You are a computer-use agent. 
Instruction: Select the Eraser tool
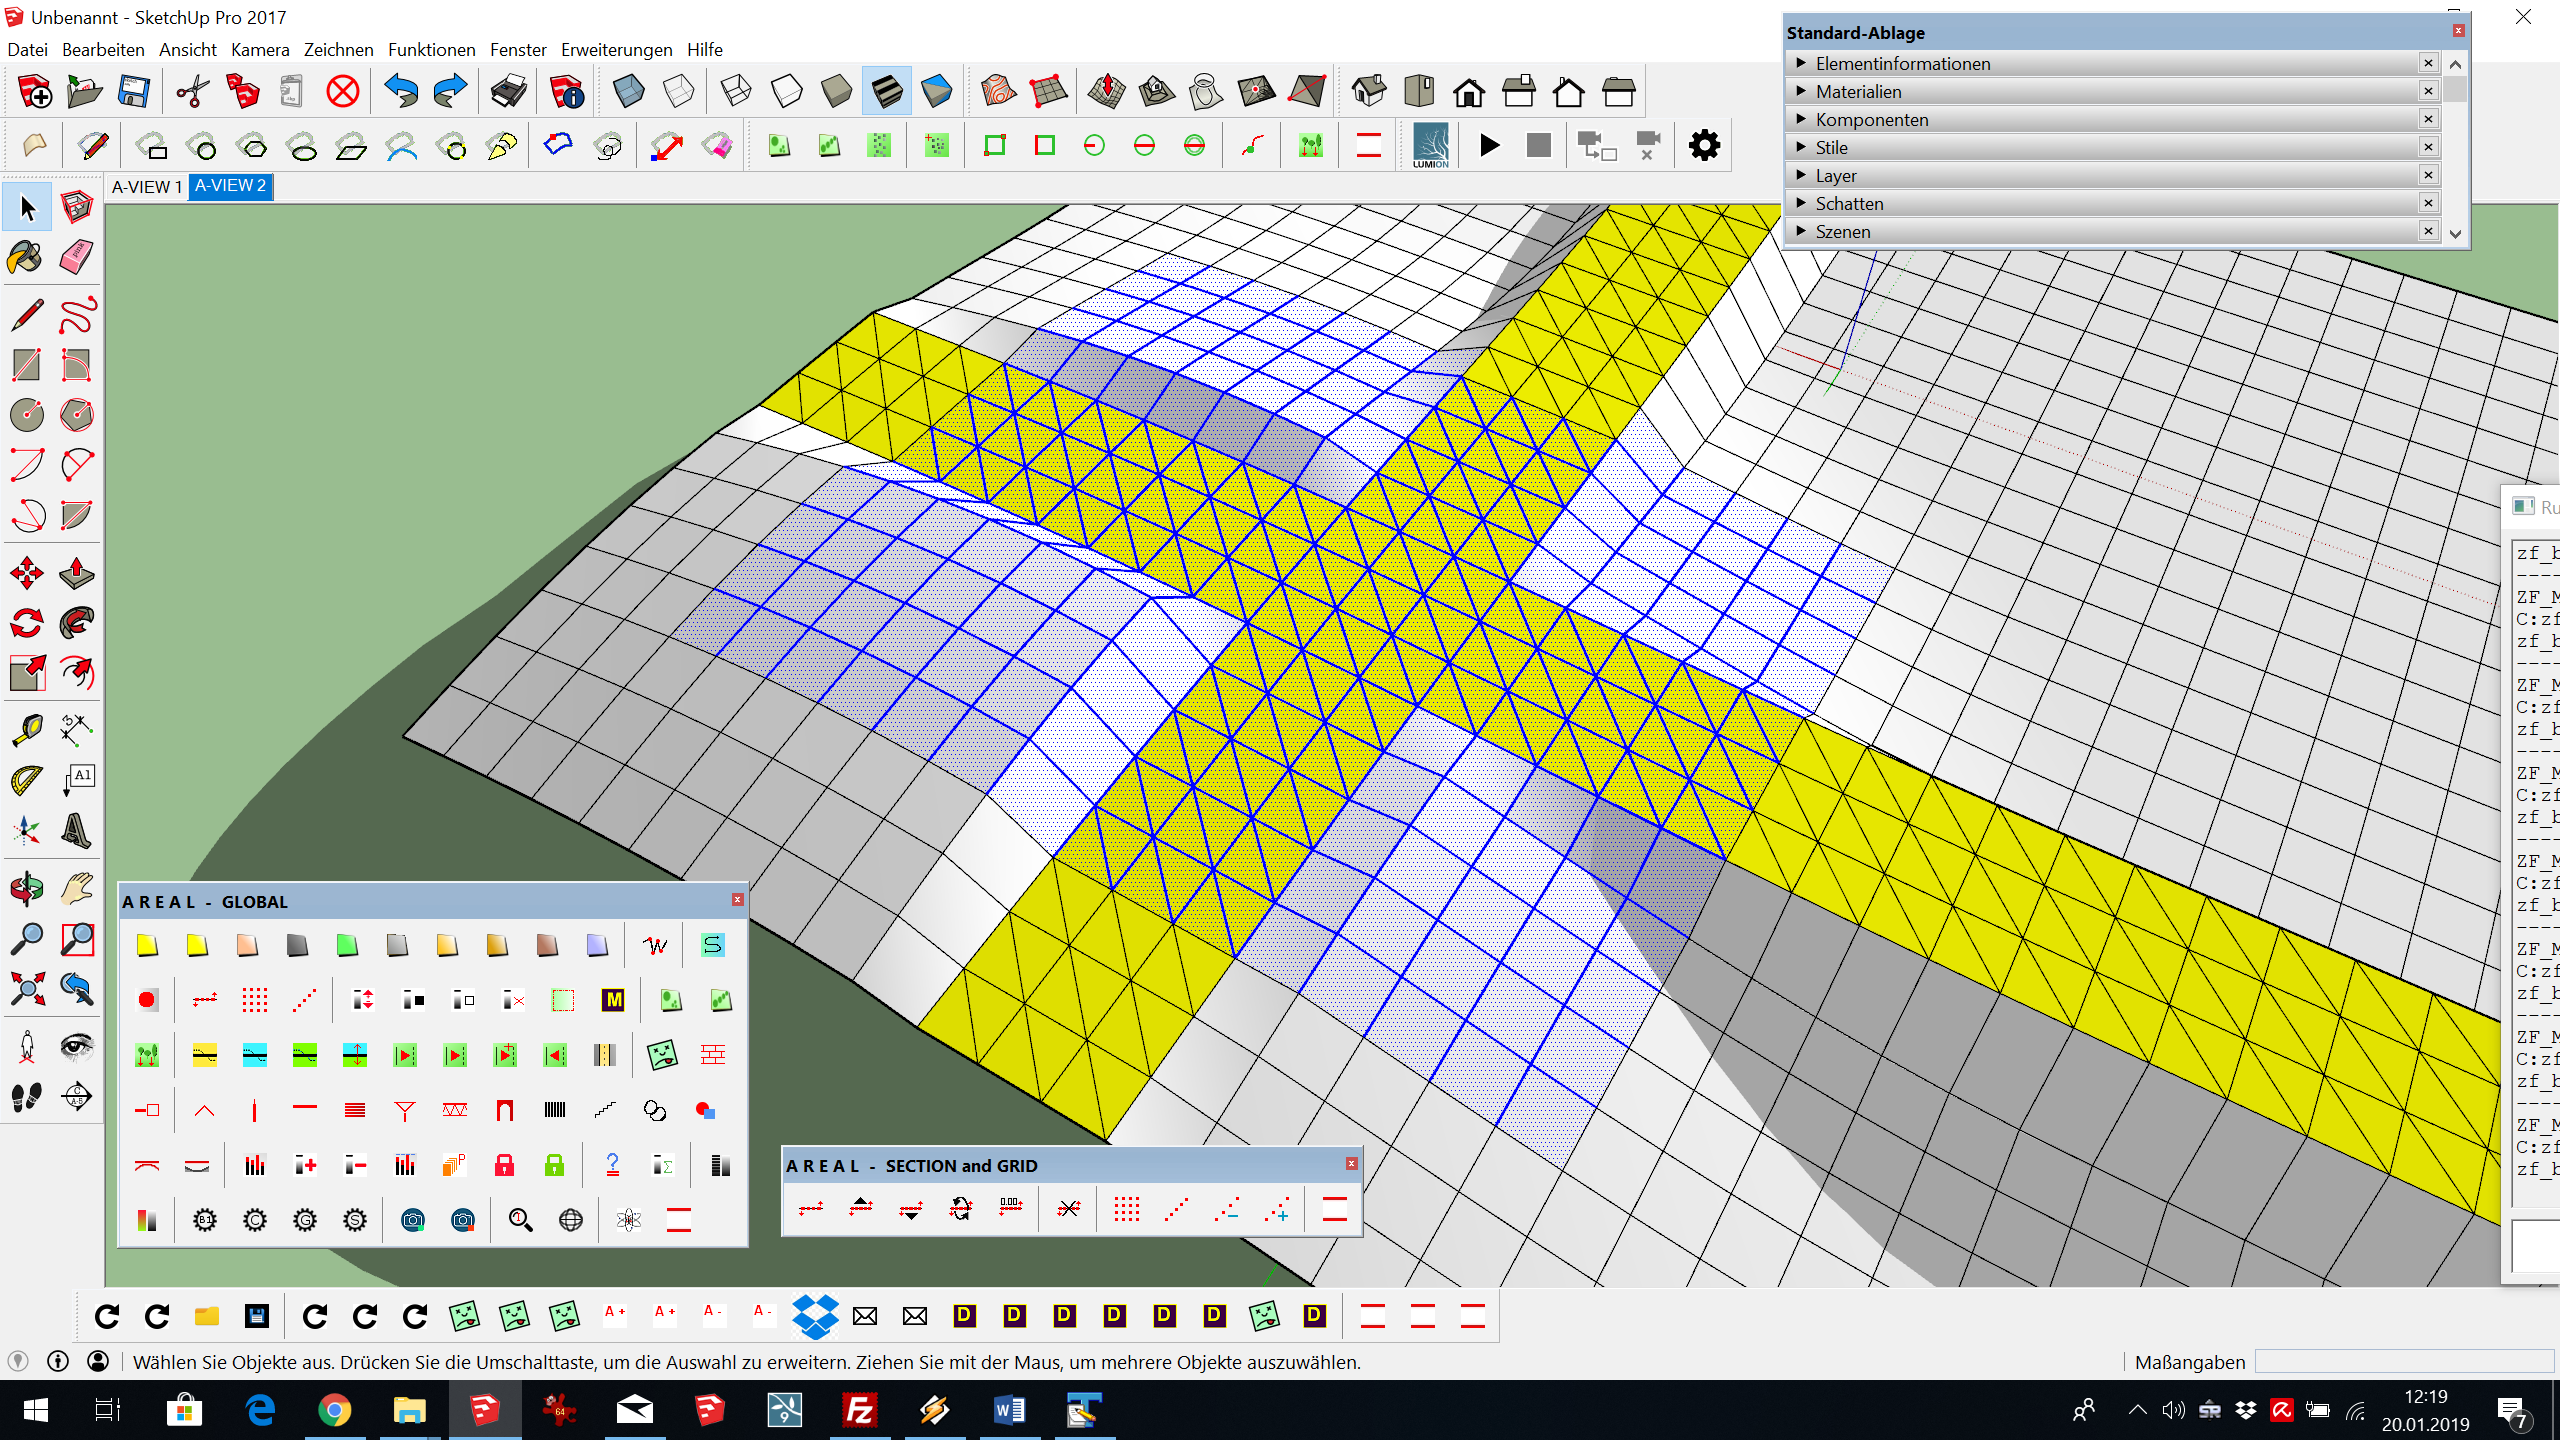[x=76, y=258]
